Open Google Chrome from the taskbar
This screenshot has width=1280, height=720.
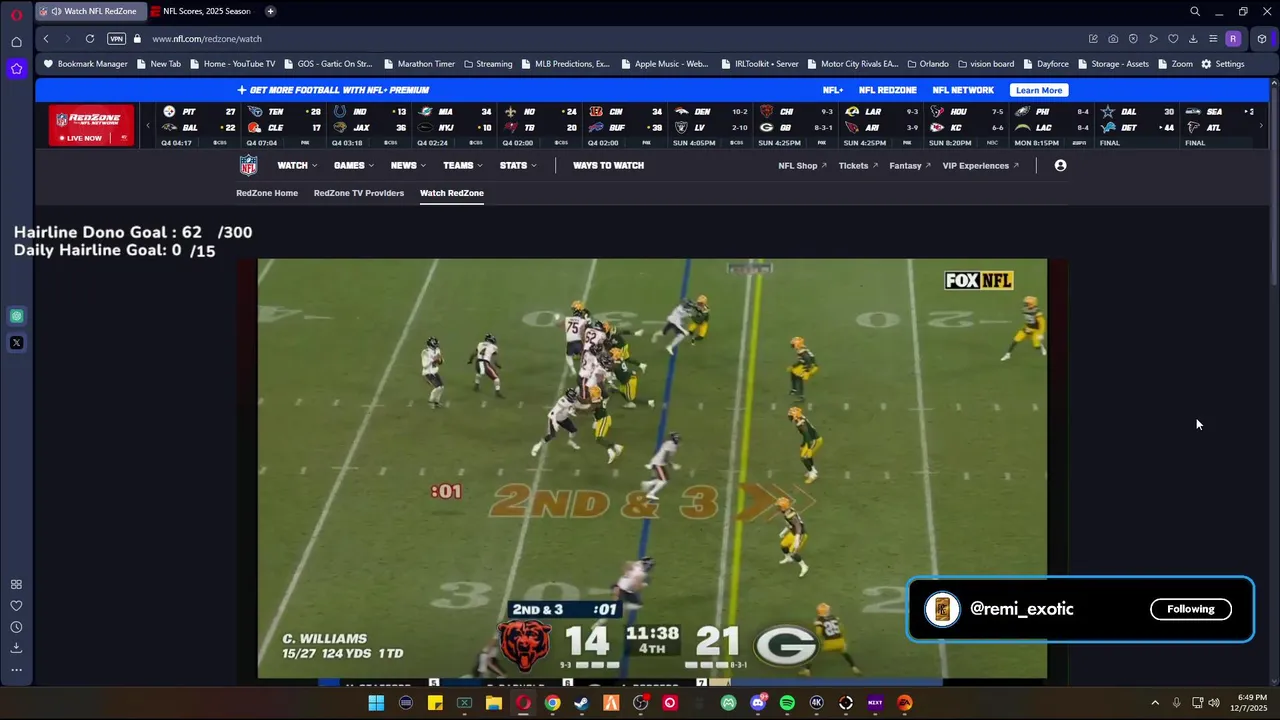(552, 703)
